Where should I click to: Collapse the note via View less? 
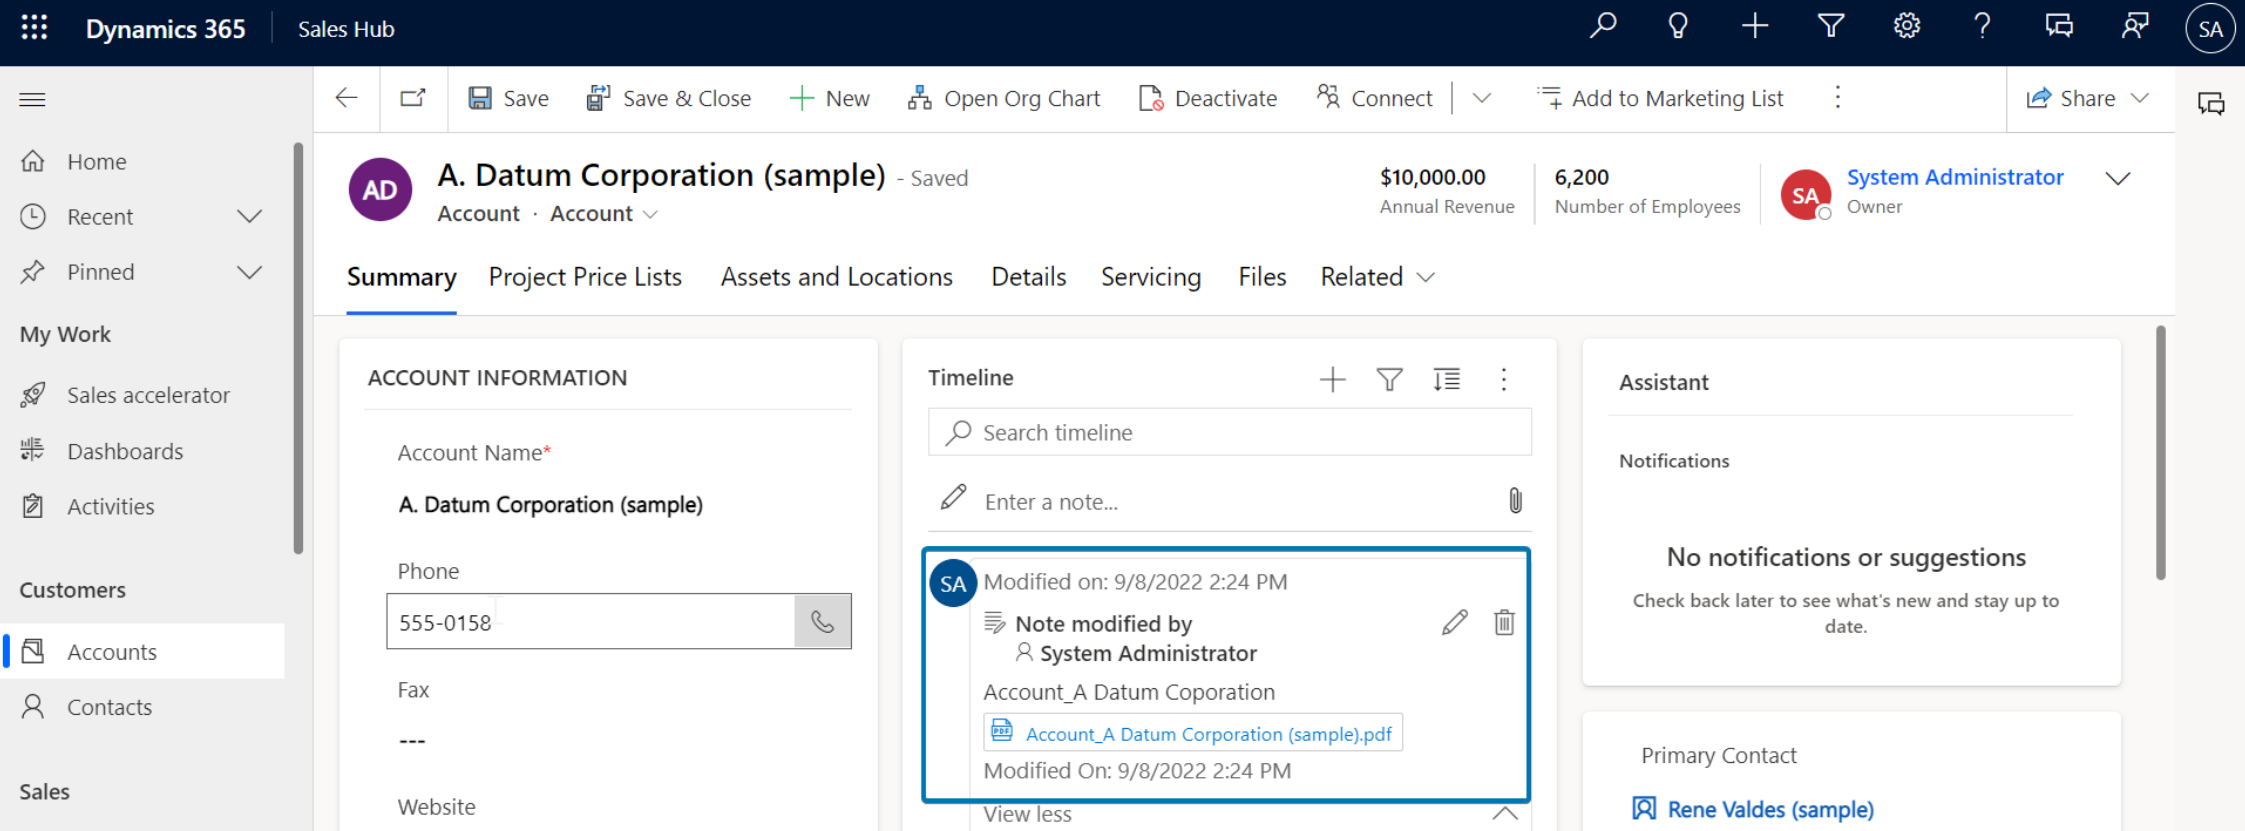pos(1027,814)
